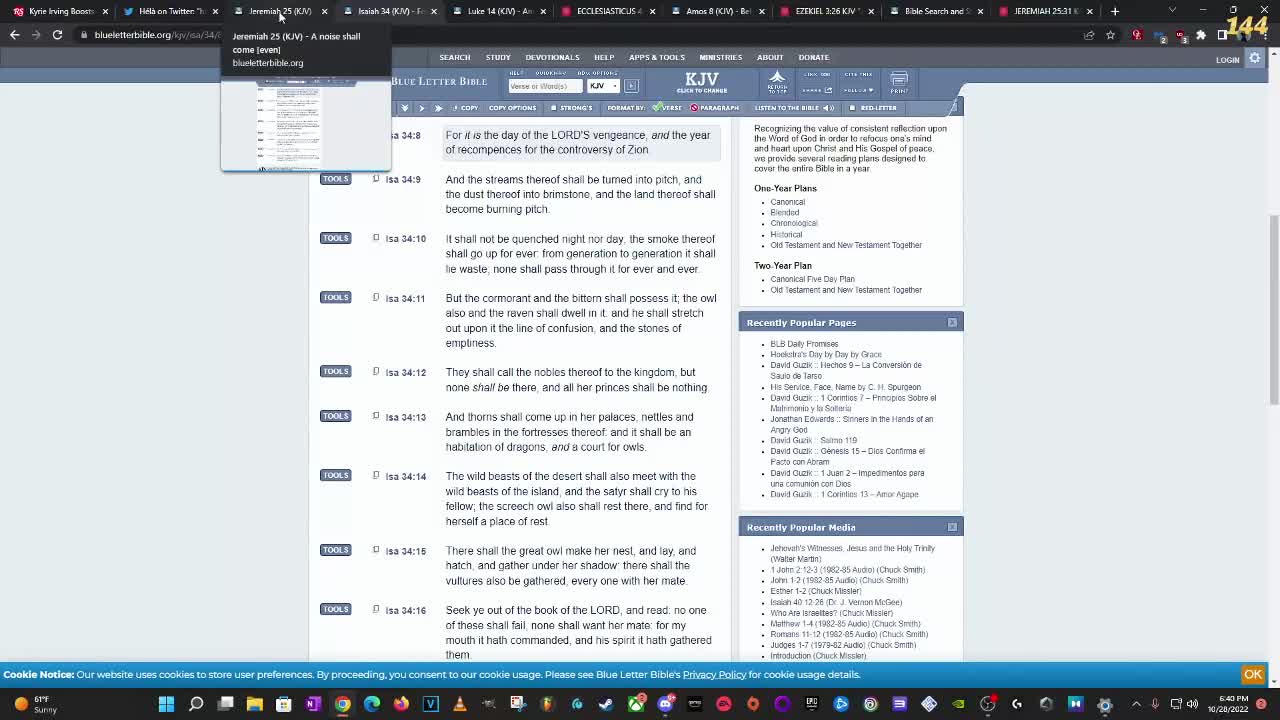Open the Devotionals menu
Screen dimensions: 1280x720
click(552, 57)
